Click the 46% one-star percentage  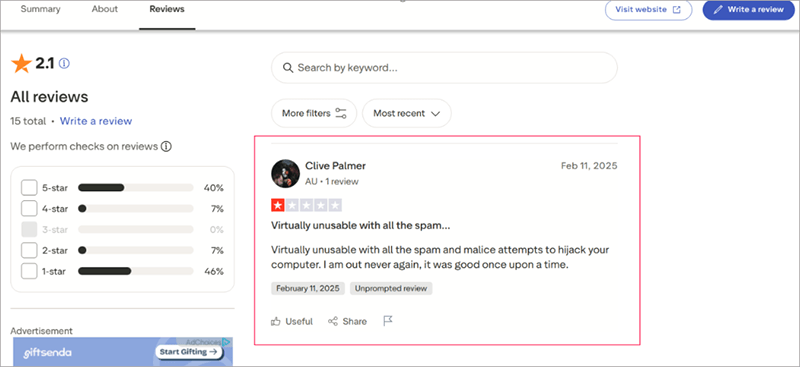(213, 272)
